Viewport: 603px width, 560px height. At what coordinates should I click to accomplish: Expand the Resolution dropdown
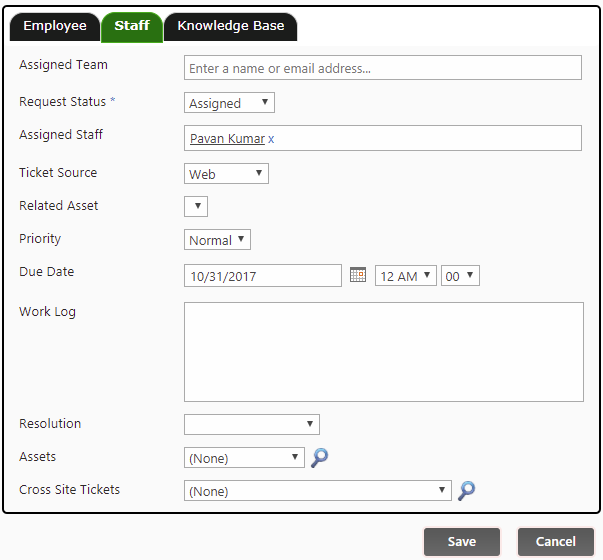point(252,424)
